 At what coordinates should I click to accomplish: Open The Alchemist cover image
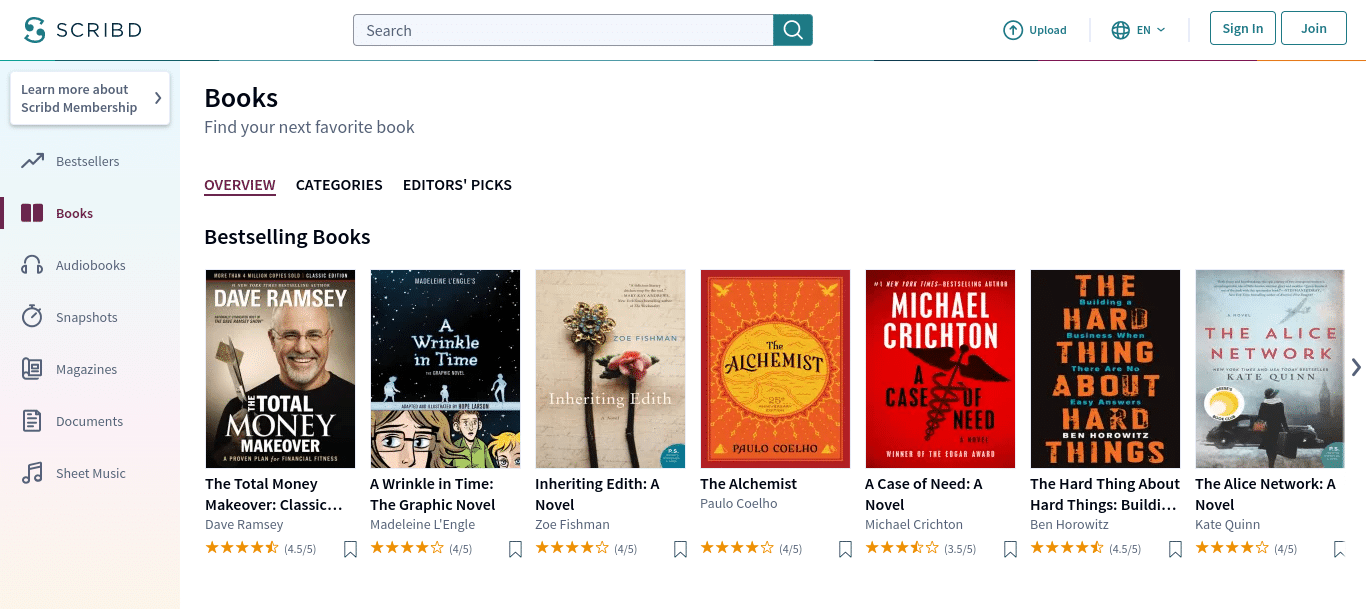coord(775,369)
